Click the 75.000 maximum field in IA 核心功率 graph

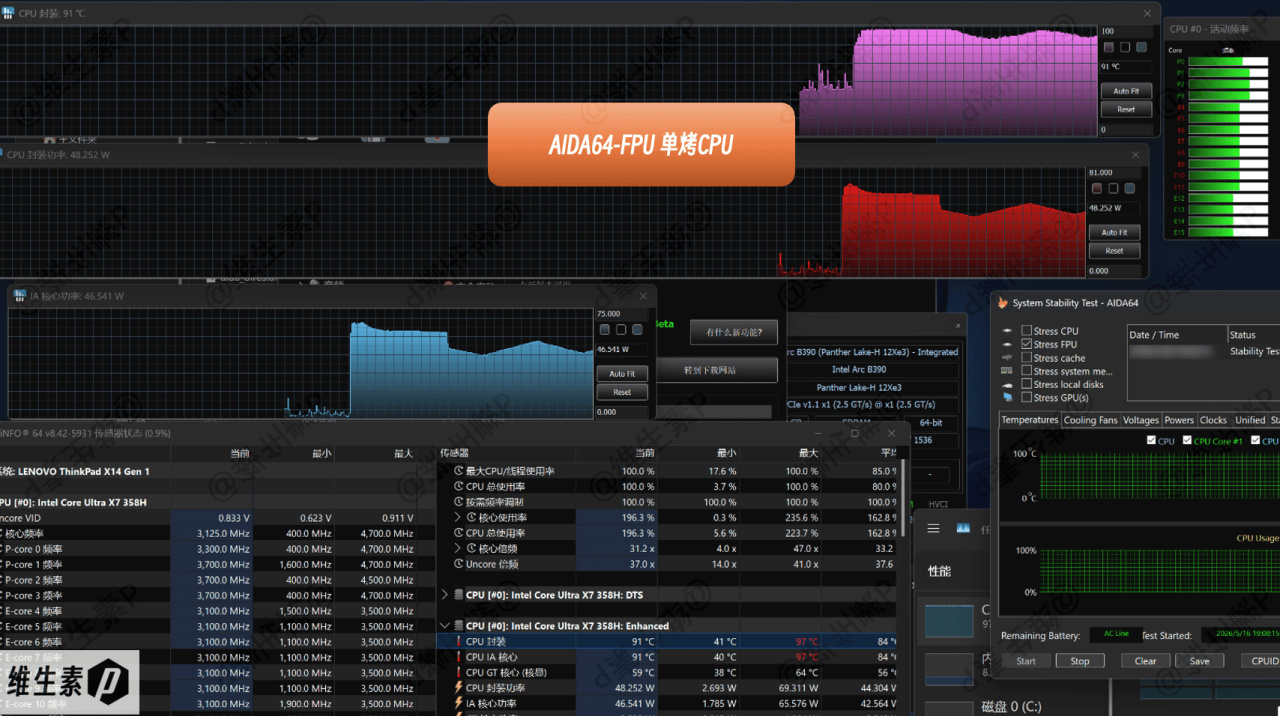coord(621,314)
